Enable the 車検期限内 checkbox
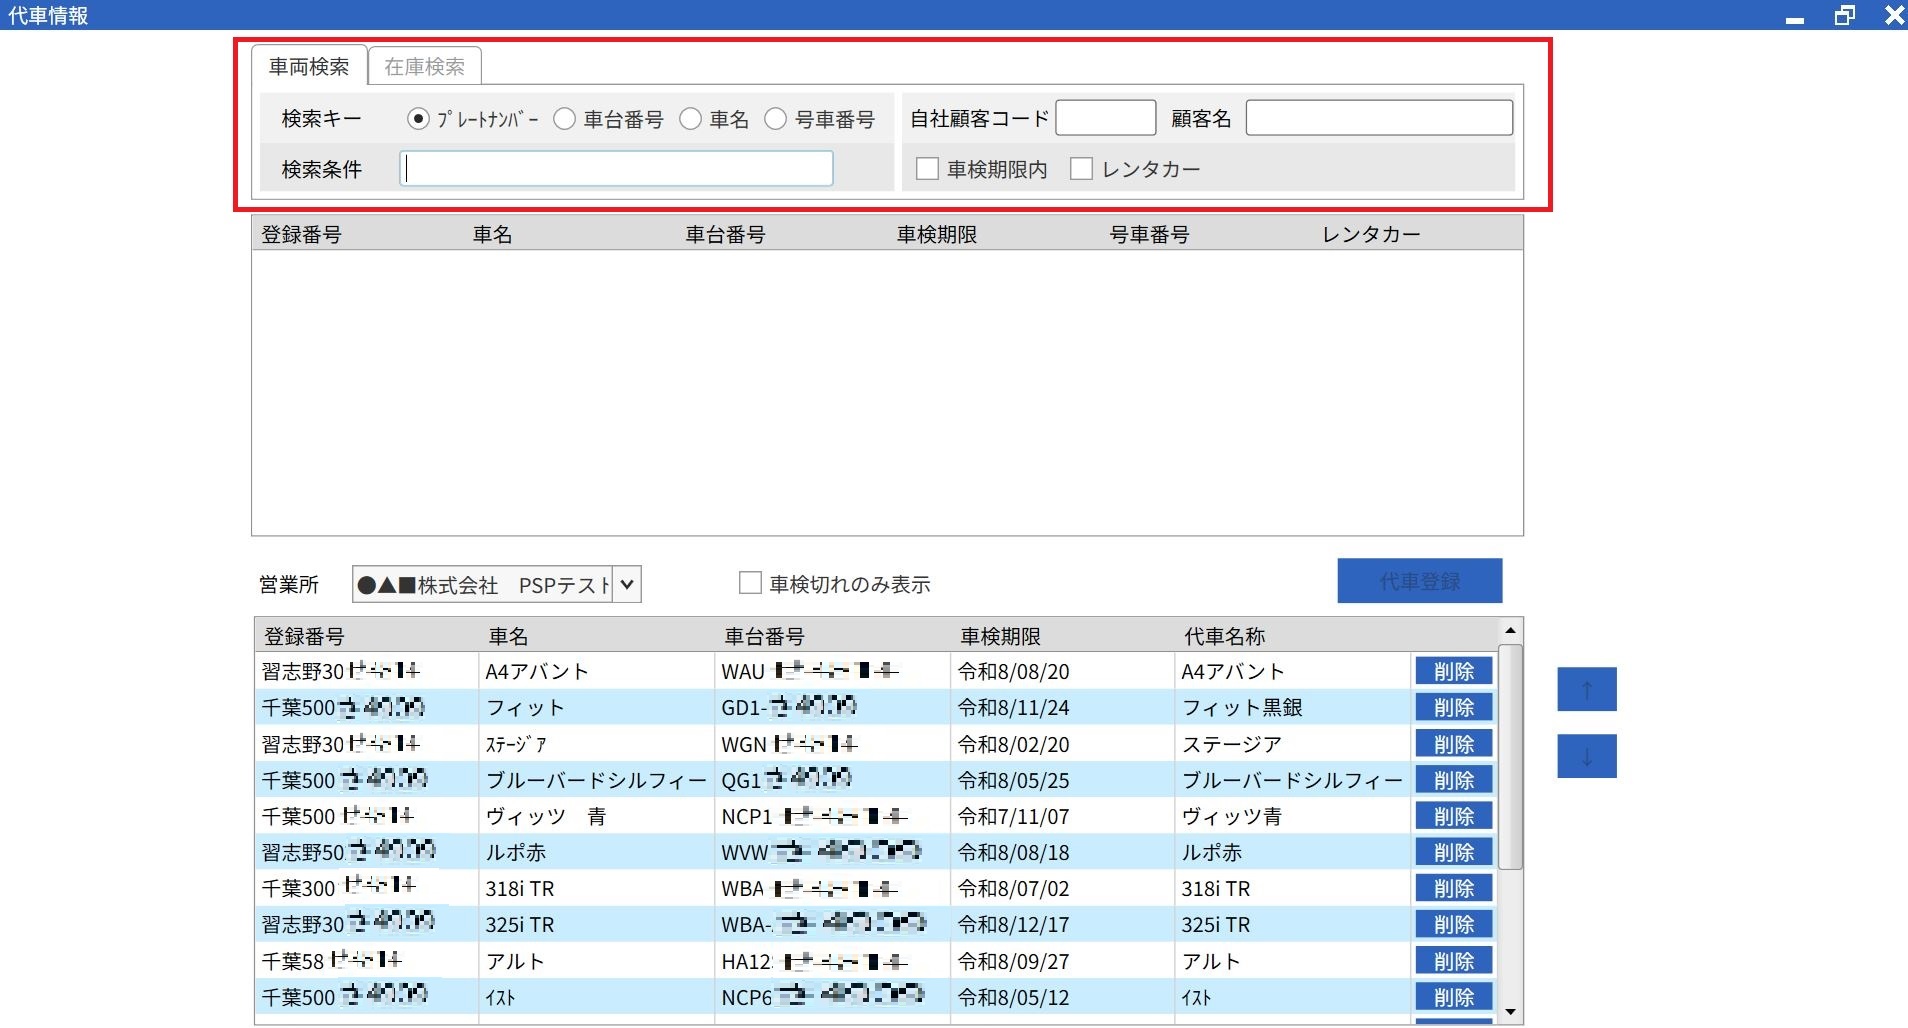 [927, 169]
